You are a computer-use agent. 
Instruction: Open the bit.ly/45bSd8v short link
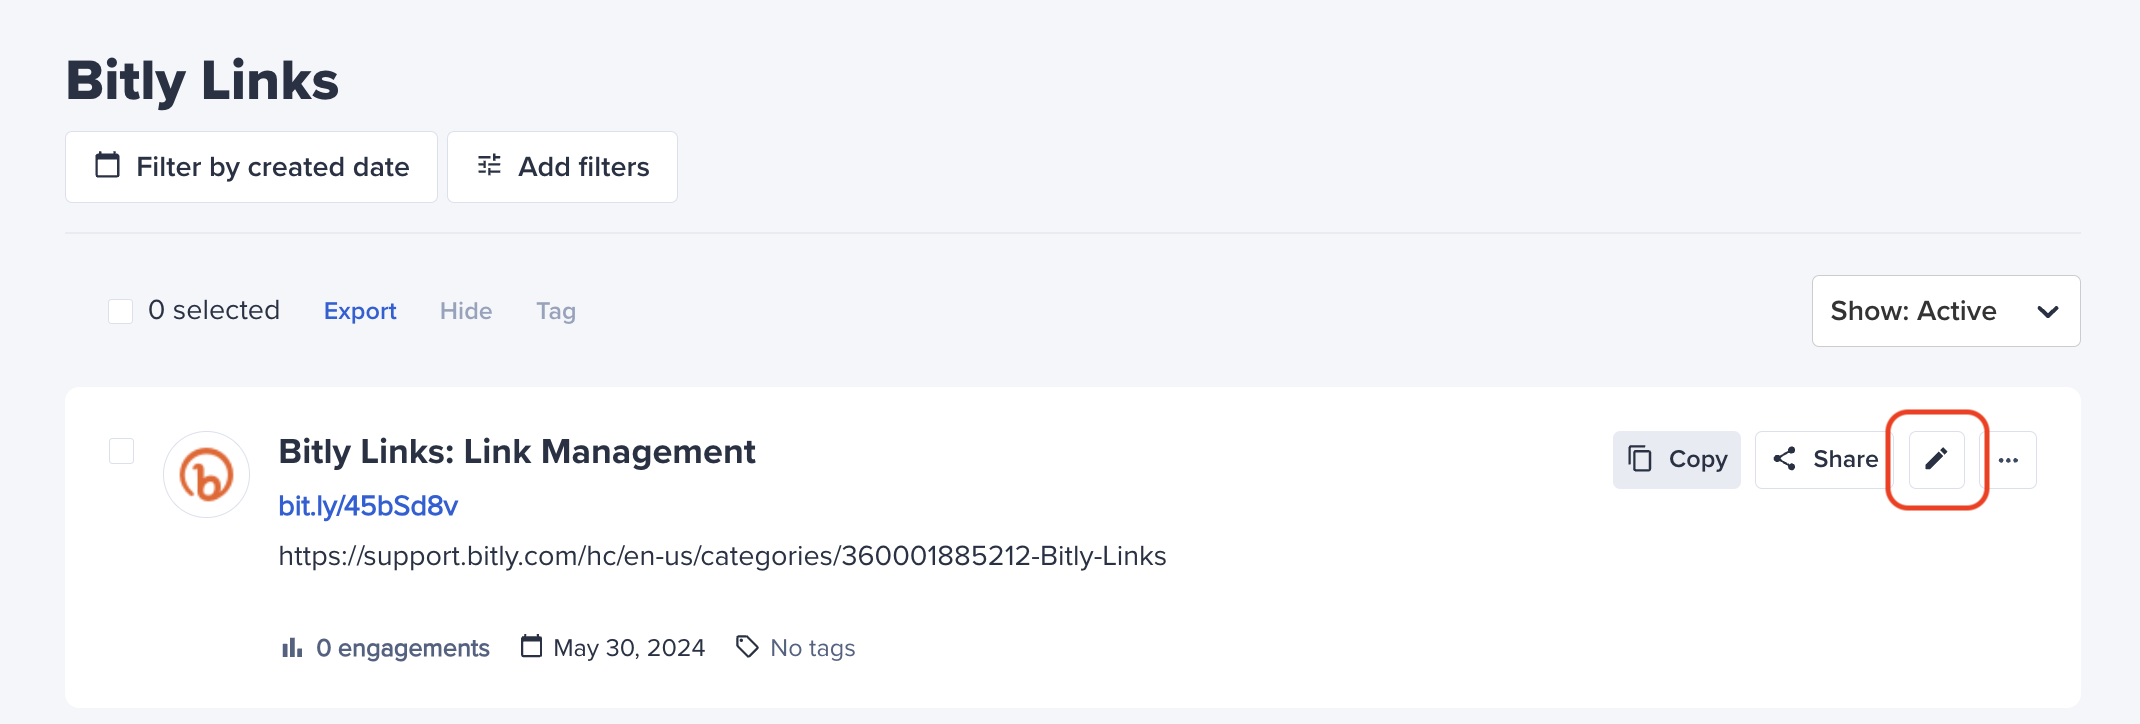368,505
